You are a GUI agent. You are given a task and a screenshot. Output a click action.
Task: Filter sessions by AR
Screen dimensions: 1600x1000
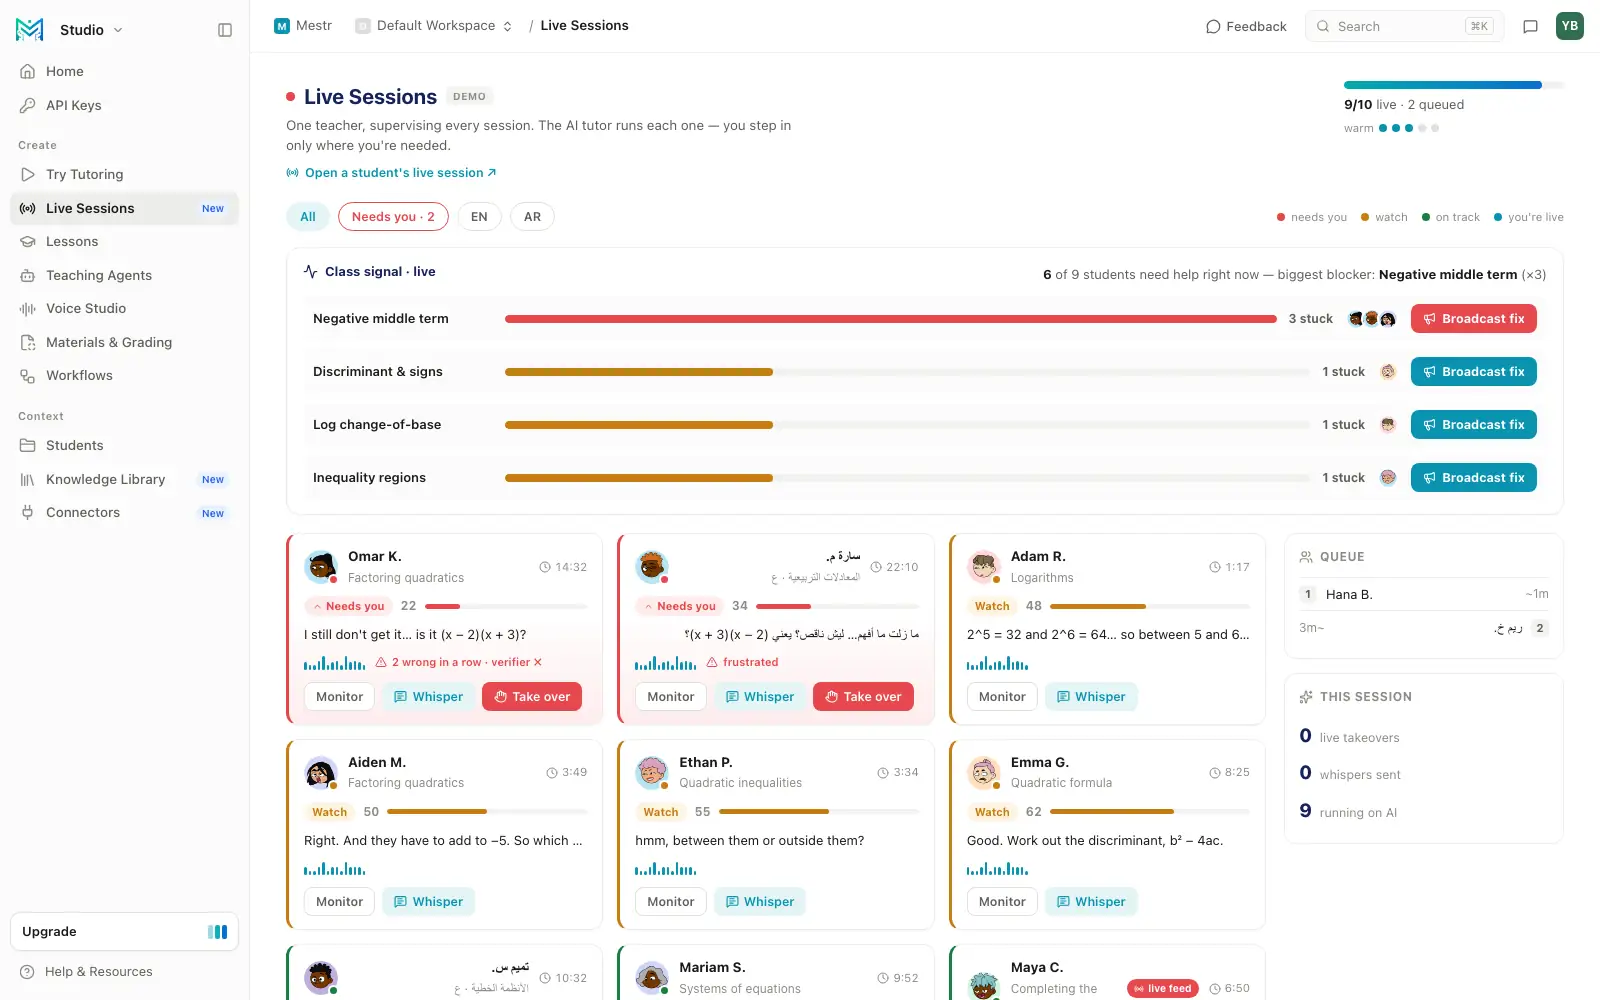point(532,216)
